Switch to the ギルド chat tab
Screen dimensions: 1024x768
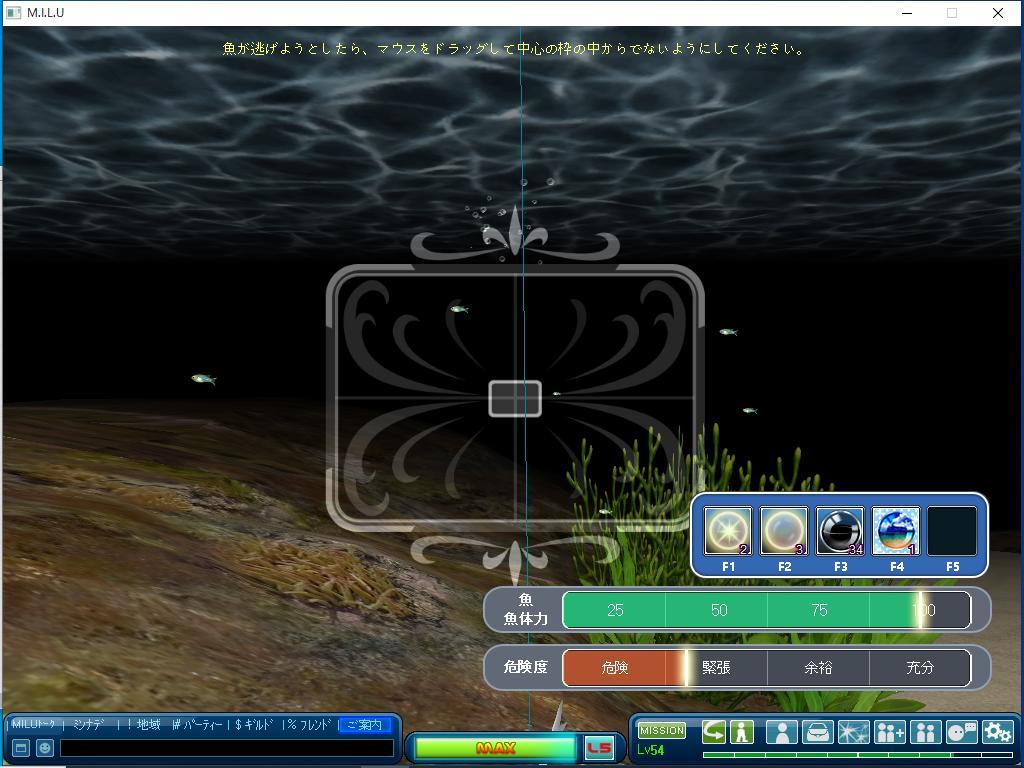click(253, 724)
